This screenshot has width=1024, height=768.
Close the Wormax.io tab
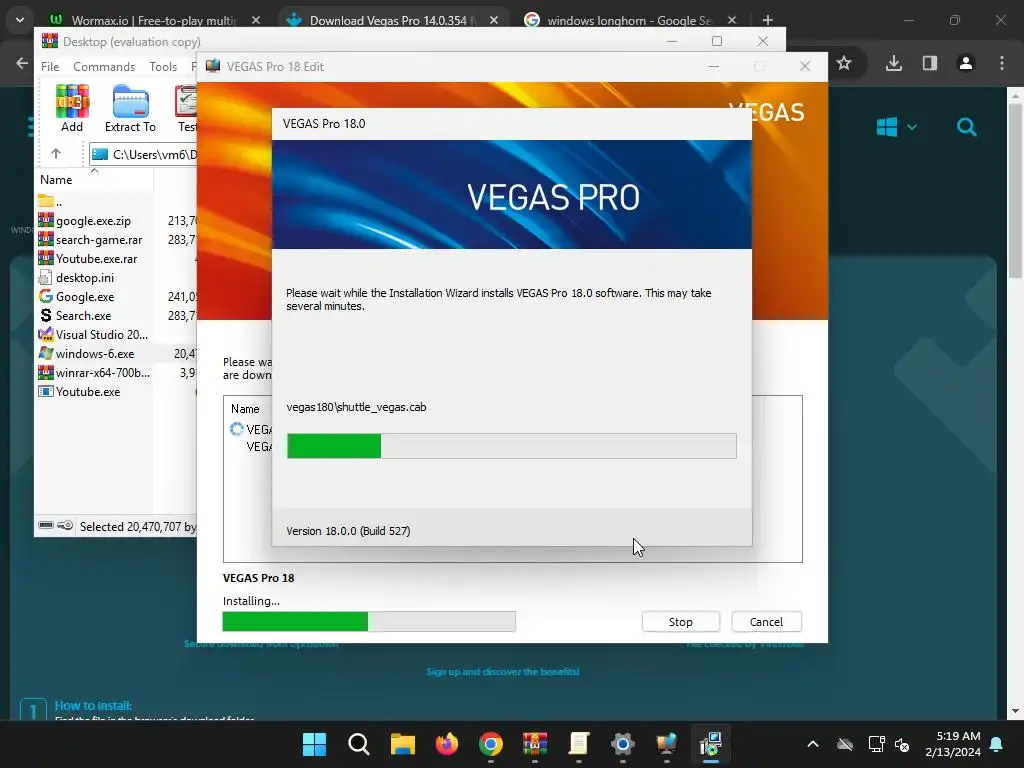(256, 20)
